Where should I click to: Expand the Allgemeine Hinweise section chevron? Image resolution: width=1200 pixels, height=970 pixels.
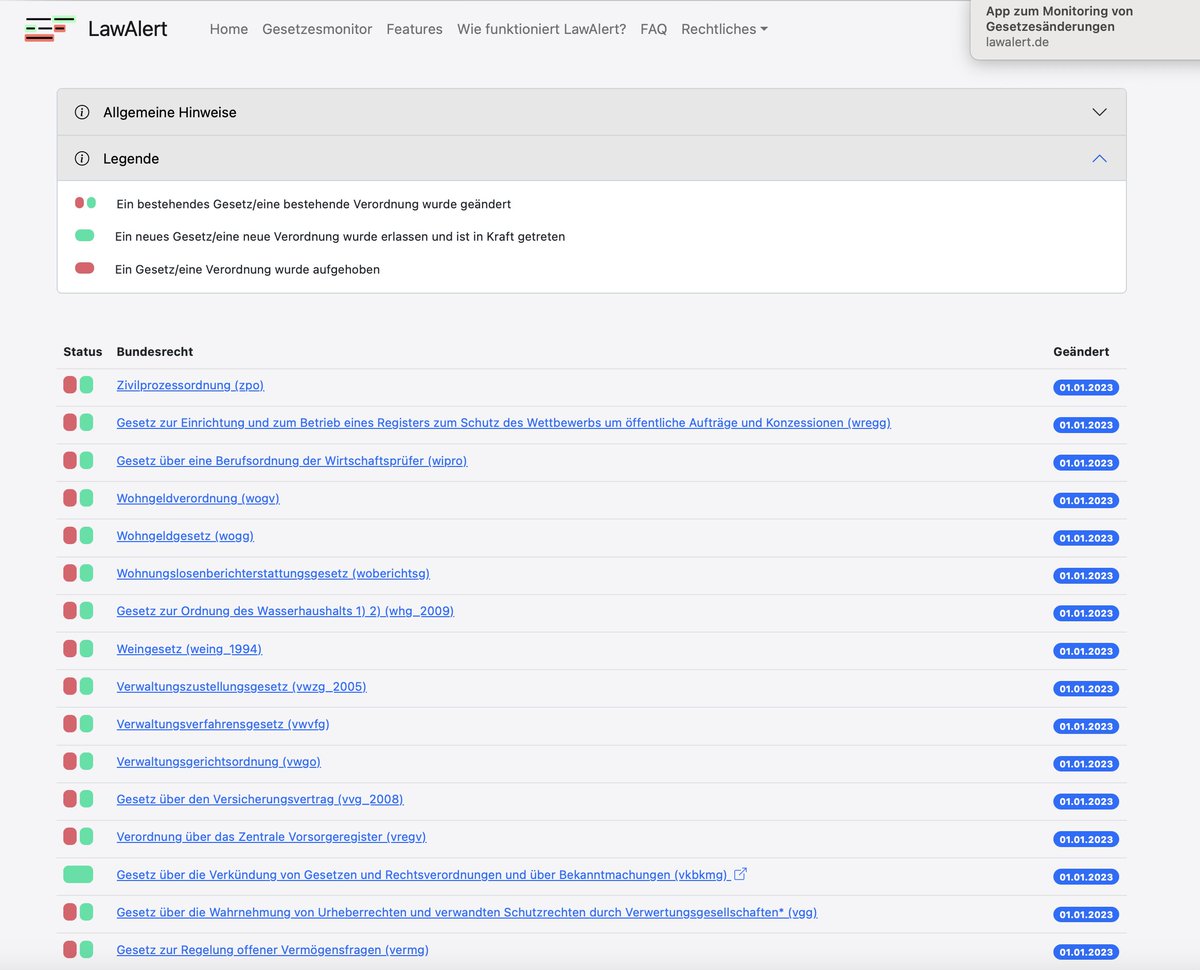[x=1100, y=112]
